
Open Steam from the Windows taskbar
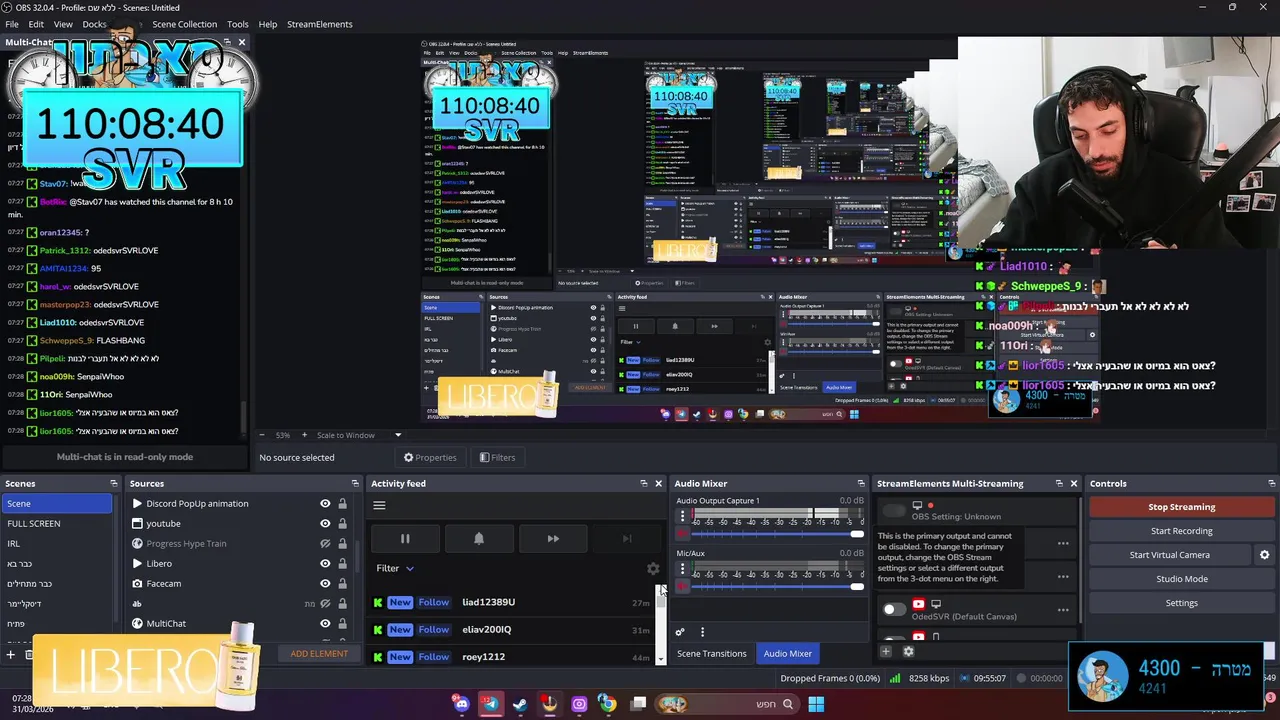[x=520, y=704]
